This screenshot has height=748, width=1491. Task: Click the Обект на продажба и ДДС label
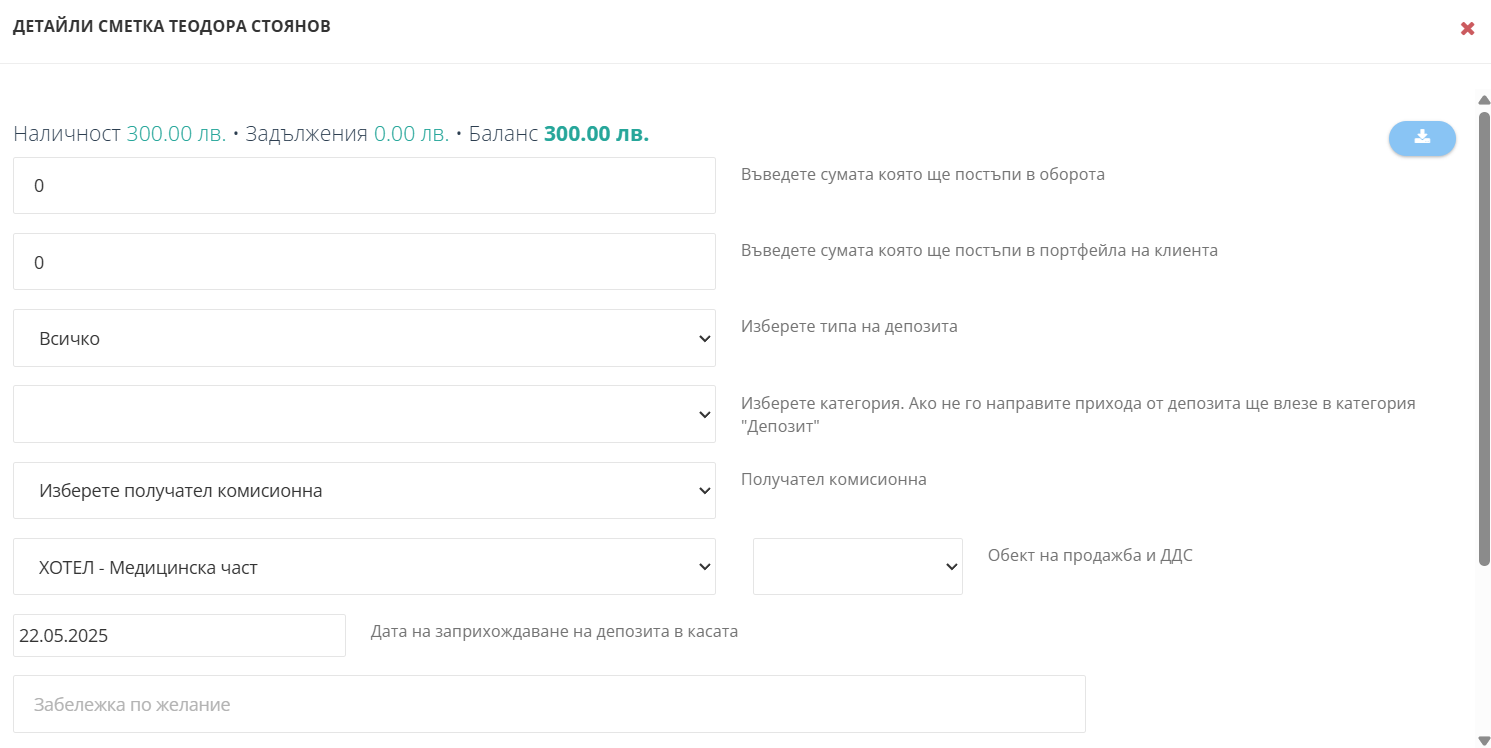coord(1090,556)
